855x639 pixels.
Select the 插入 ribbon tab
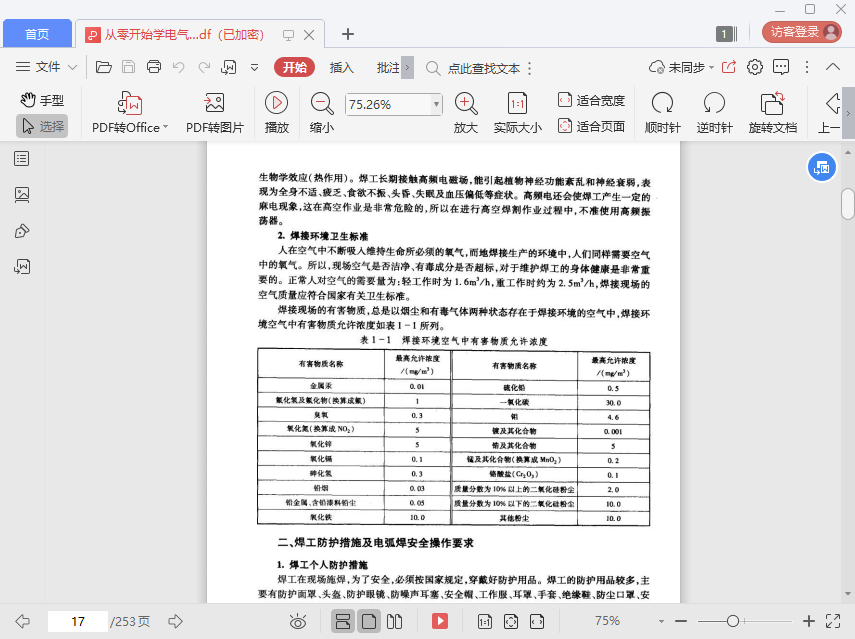point(341,68)
